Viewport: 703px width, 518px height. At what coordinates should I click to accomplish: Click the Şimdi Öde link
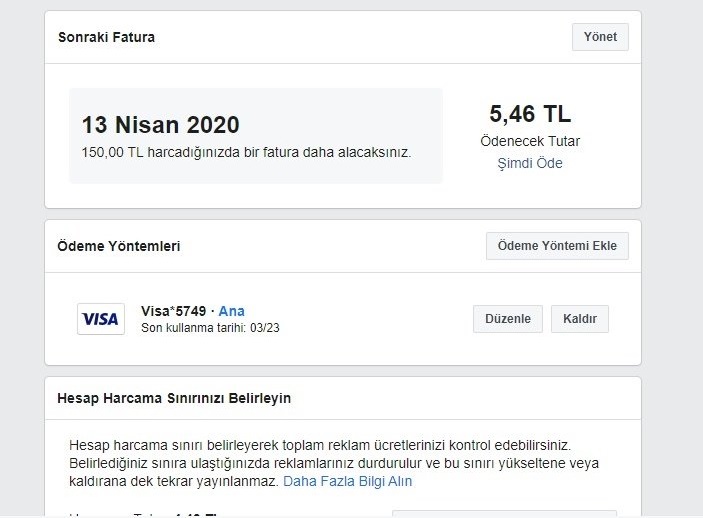[x=530, y=163]
